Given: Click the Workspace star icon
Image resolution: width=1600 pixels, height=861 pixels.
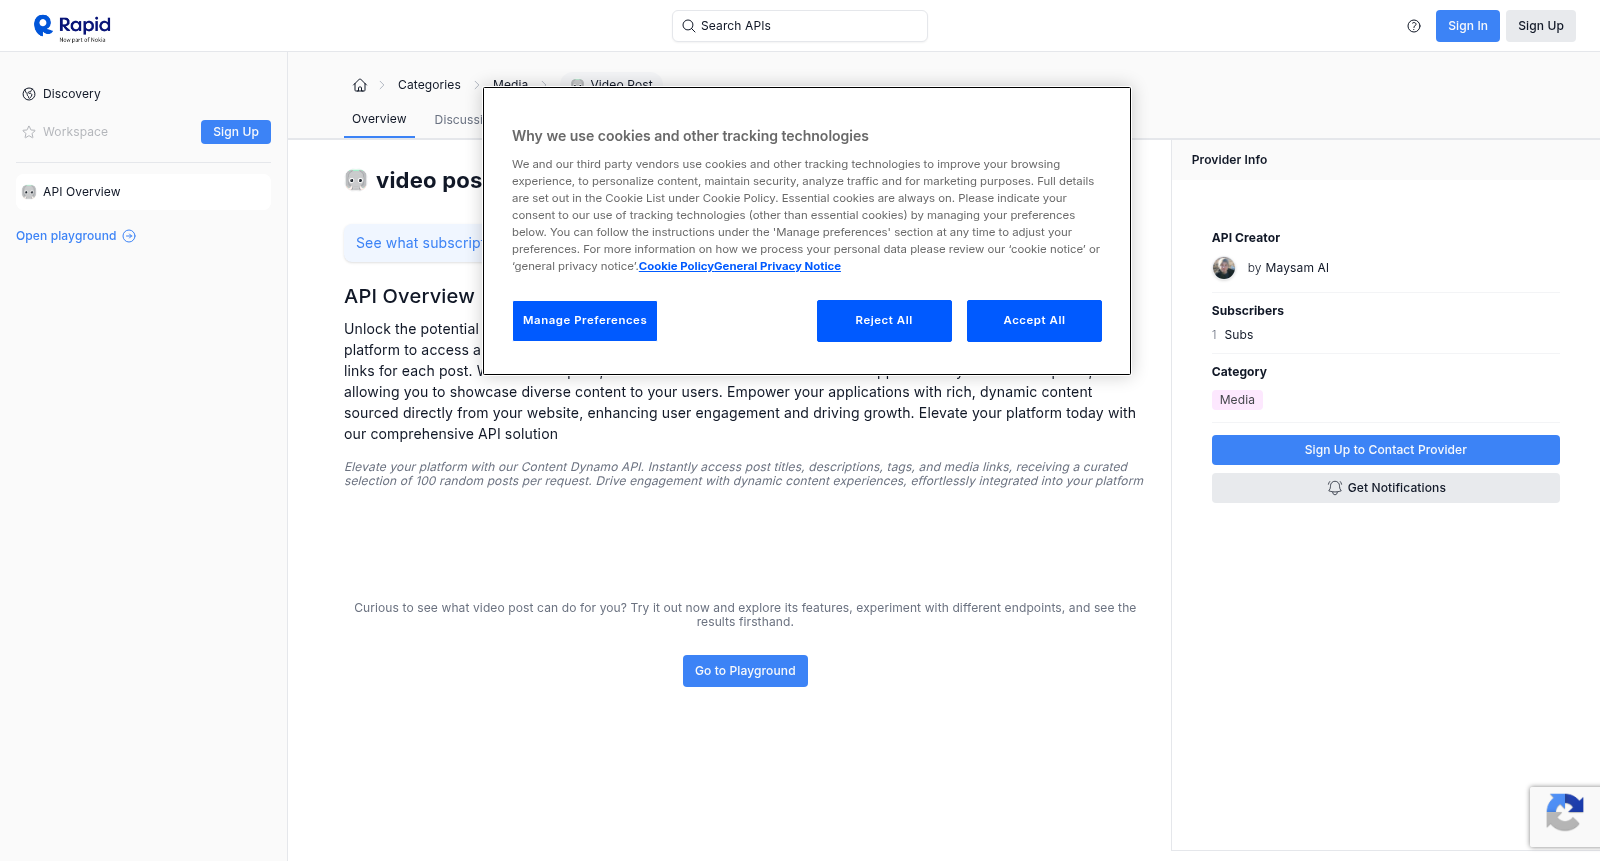Looking at the screenshot, I should [29, 132].
